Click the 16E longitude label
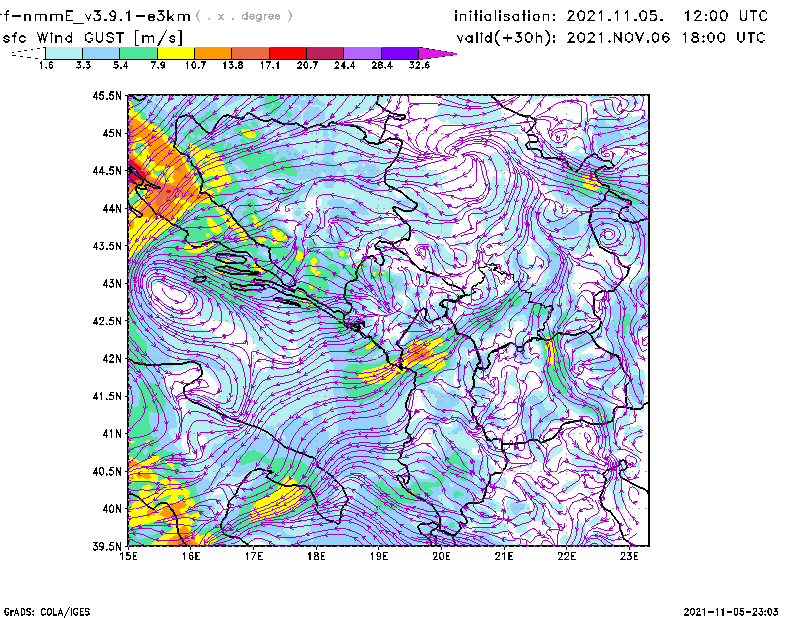 click(x=191, y=556)
